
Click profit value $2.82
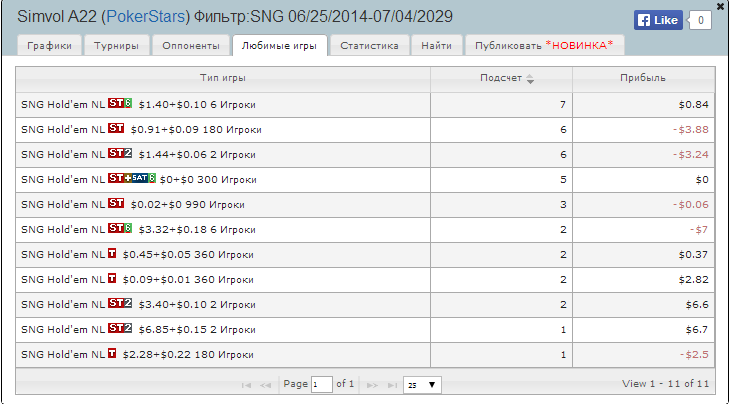693,280
